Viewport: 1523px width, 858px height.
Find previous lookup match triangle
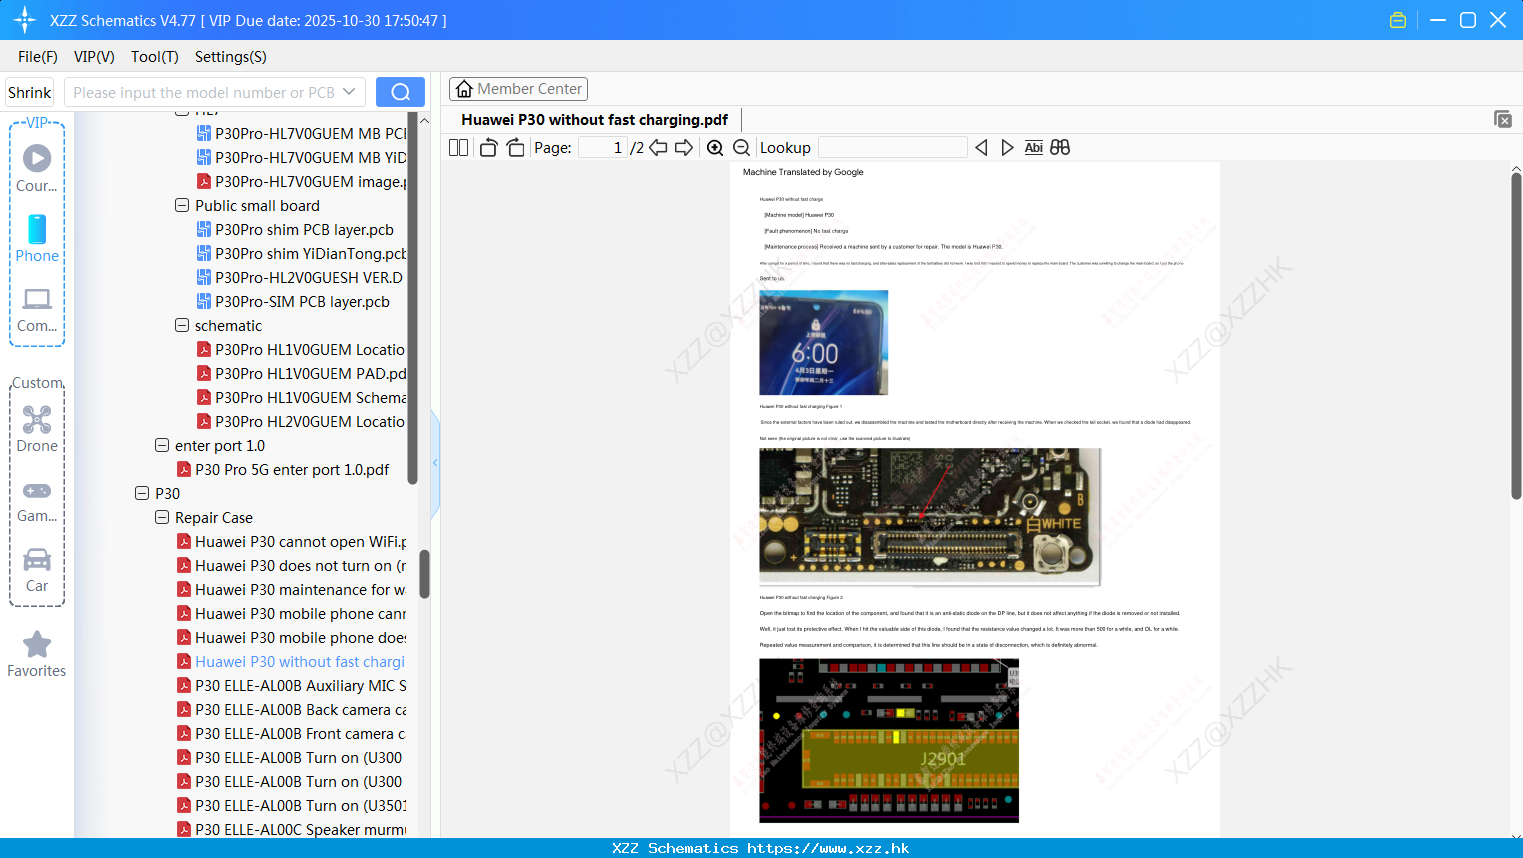(x=981, y=148)
